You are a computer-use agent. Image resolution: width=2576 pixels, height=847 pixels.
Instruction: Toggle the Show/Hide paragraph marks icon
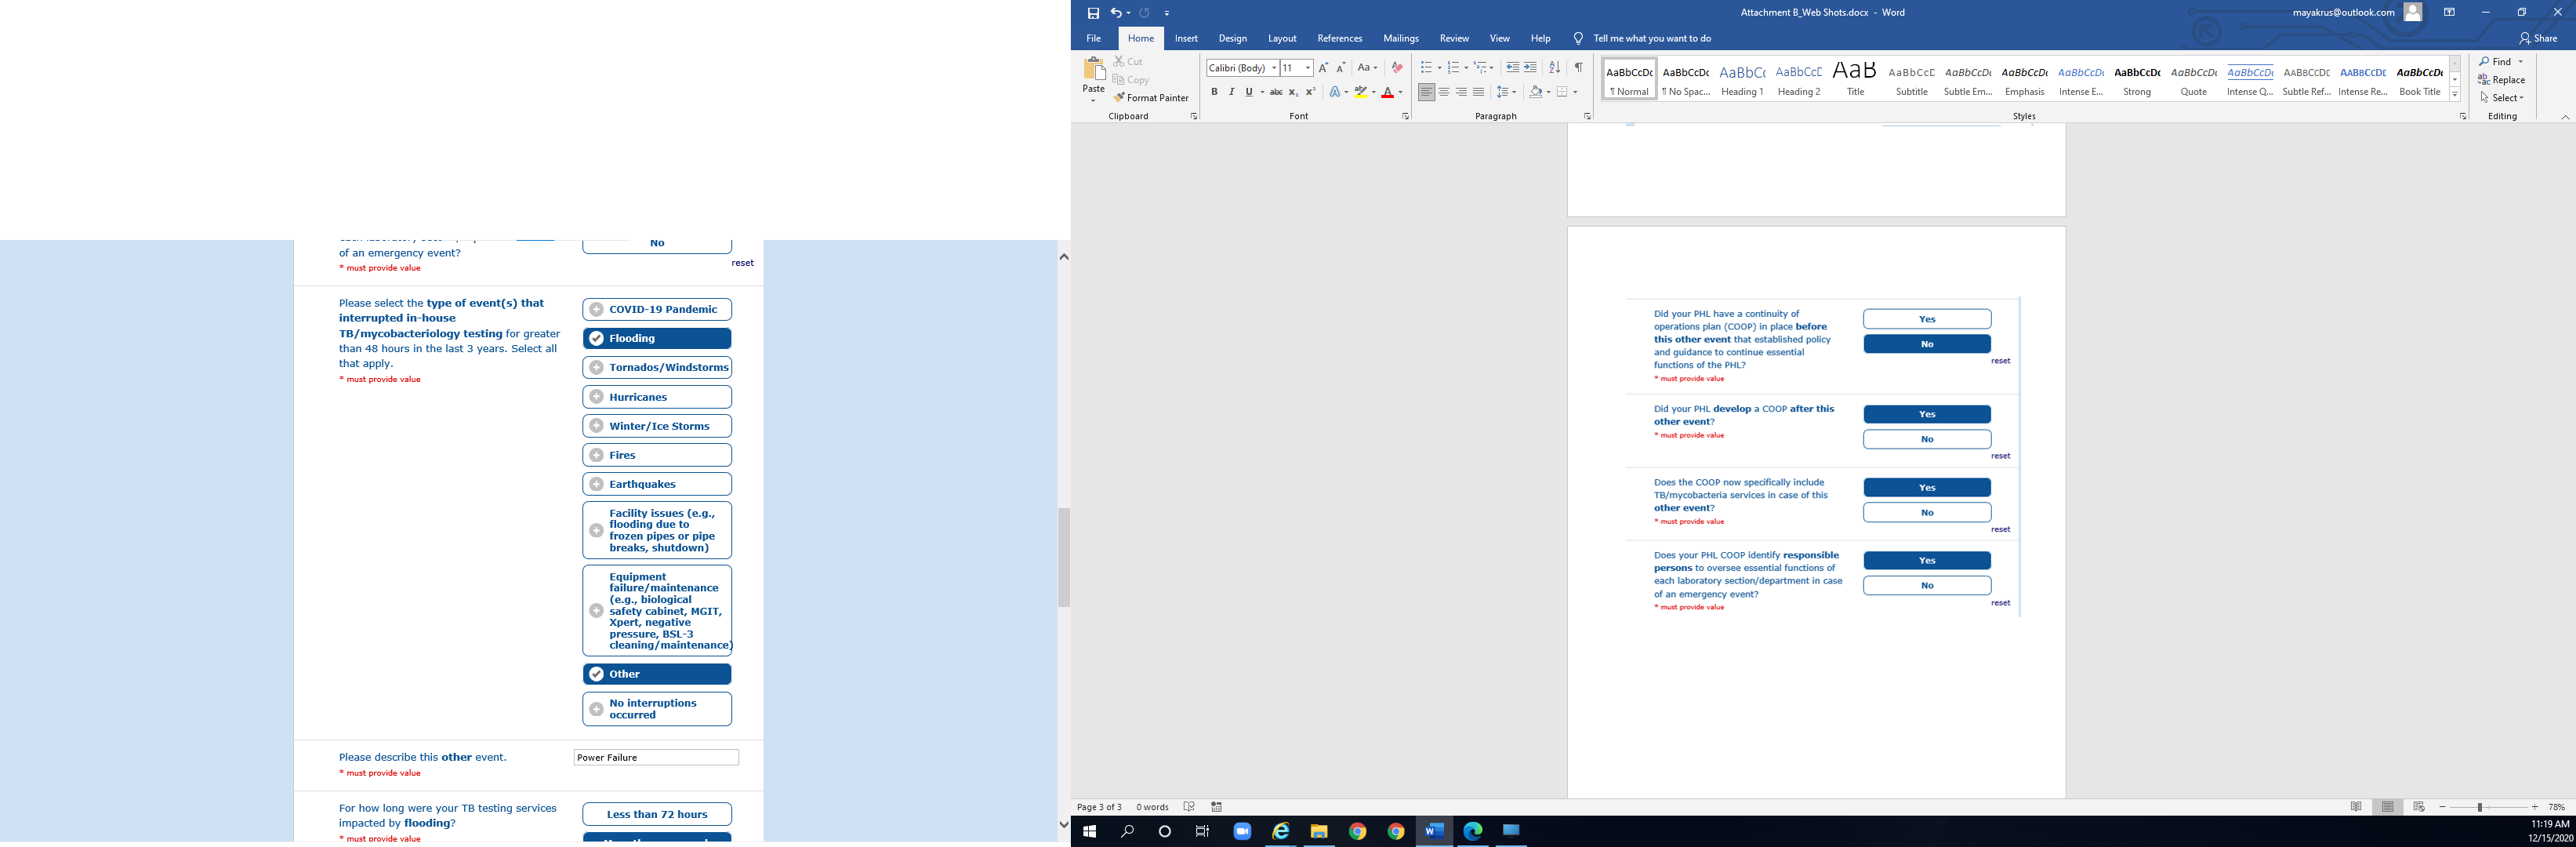pyautogui.click(x=1578, y=68)
